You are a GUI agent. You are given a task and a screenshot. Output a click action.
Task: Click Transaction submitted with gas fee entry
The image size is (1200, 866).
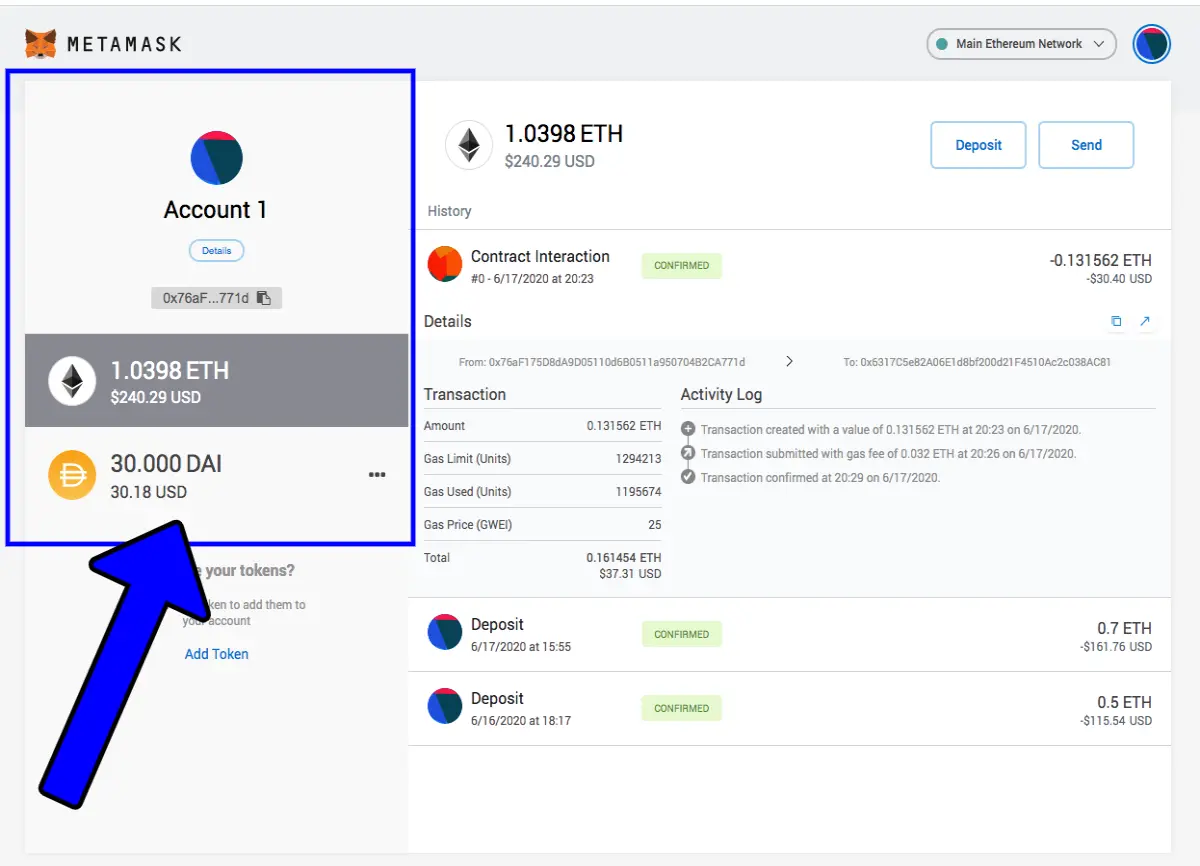888,454
